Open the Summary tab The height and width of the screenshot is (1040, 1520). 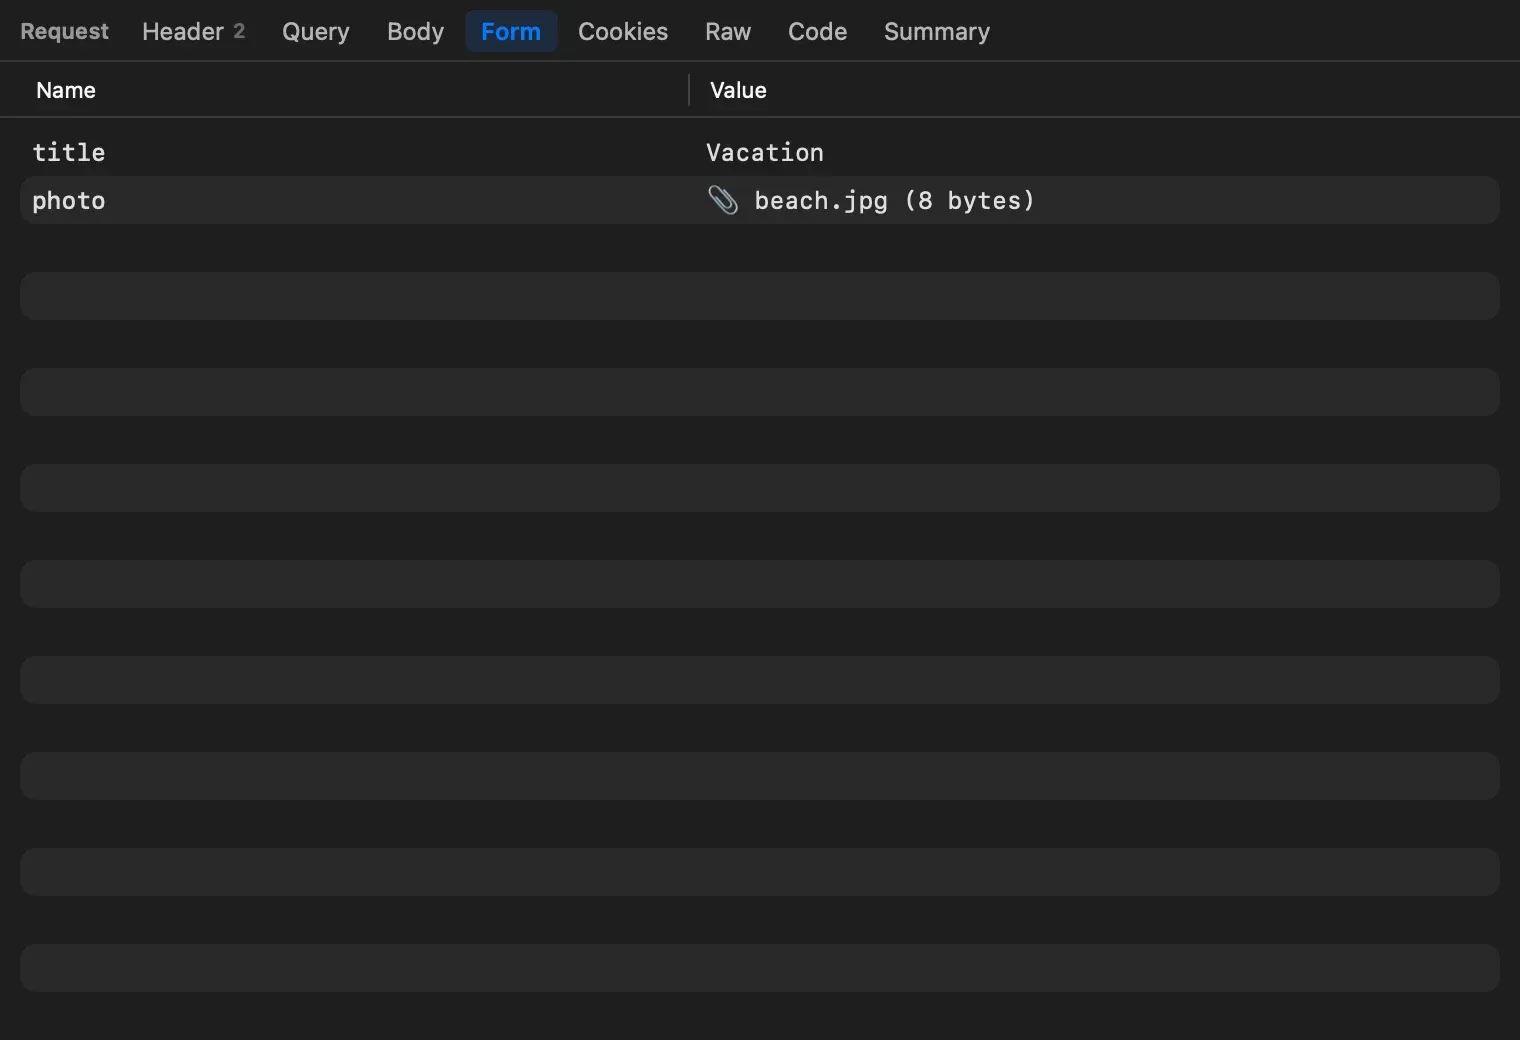937,32
